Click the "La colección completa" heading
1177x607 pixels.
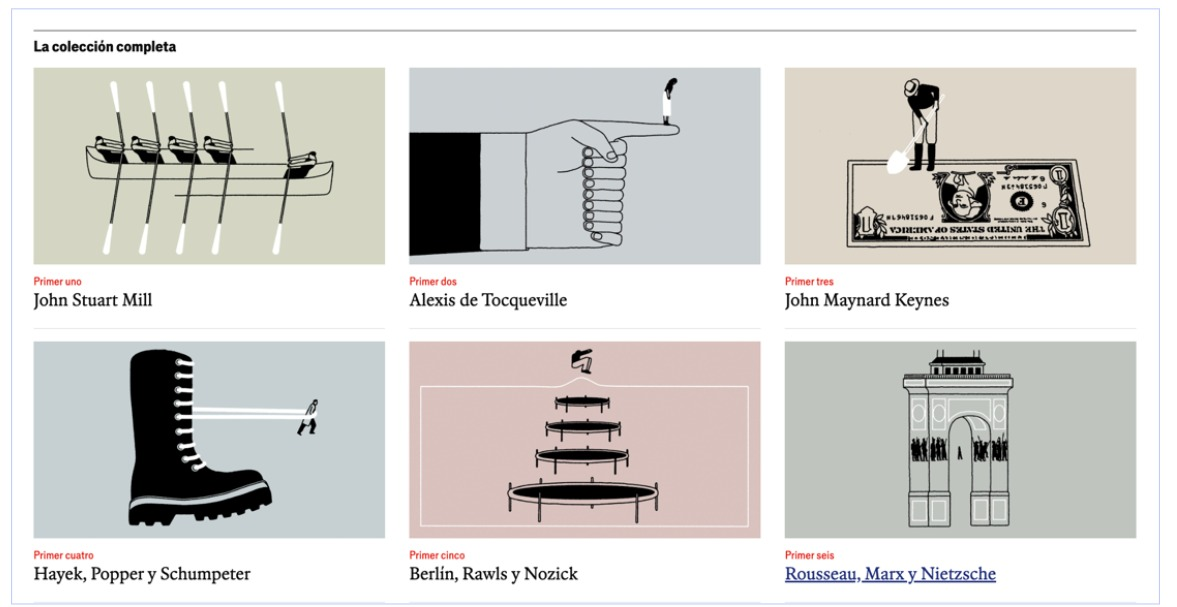coord(104,47)
